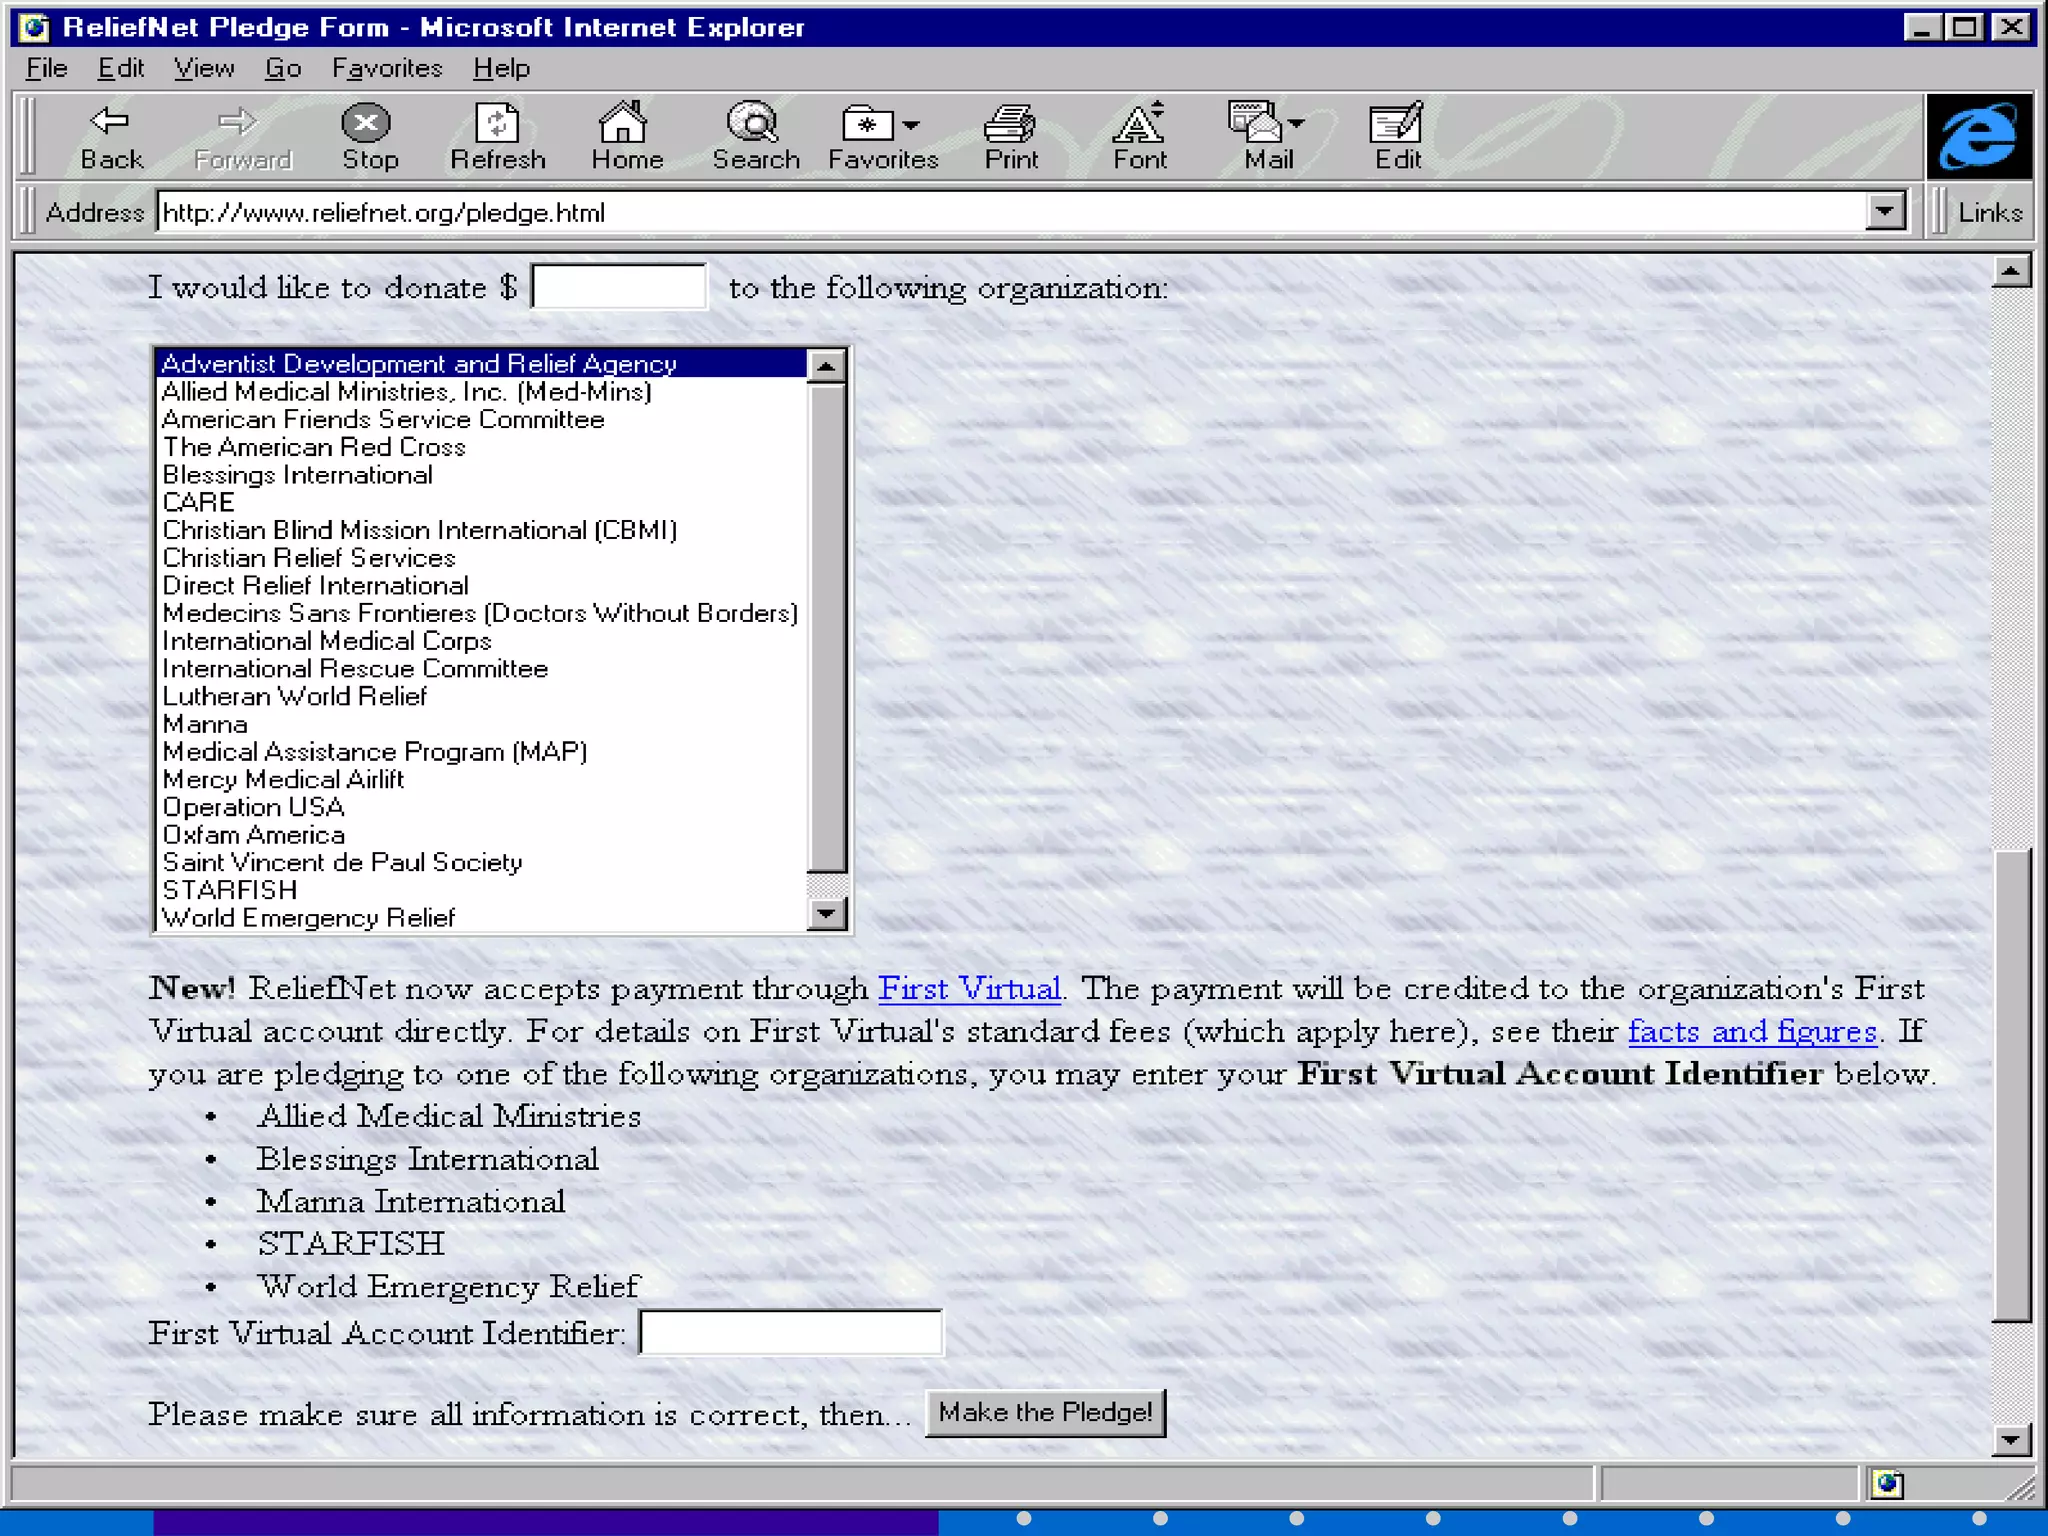Open the View menu
The height and width of the screenshot is (1536, 2048).
204,68
